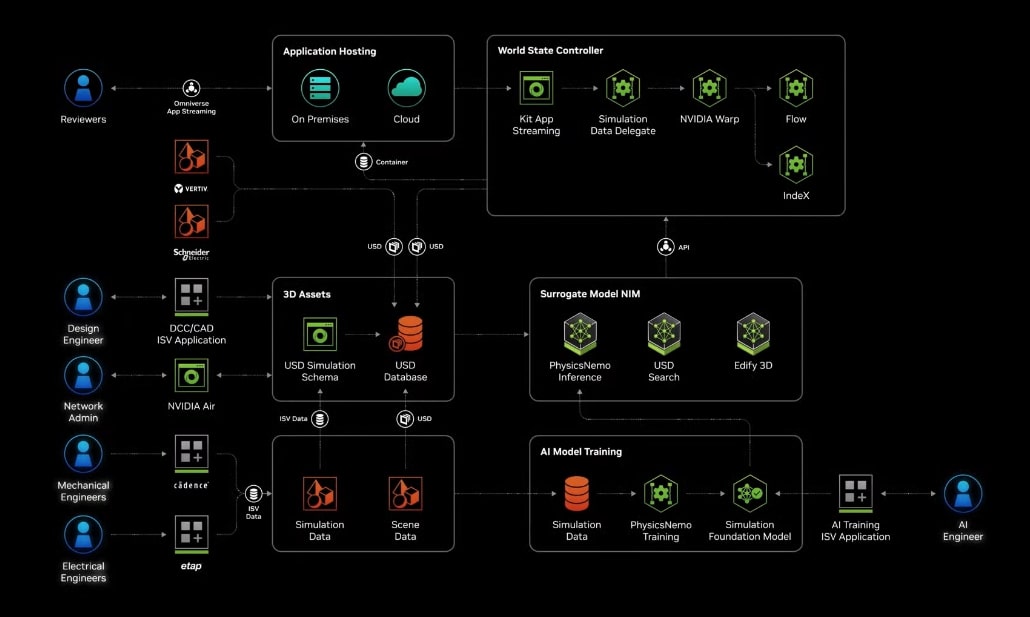Viewport: 1030px width, 617px height.
Task: Select the Kit App Streaming icon
Action: point(536,88)
